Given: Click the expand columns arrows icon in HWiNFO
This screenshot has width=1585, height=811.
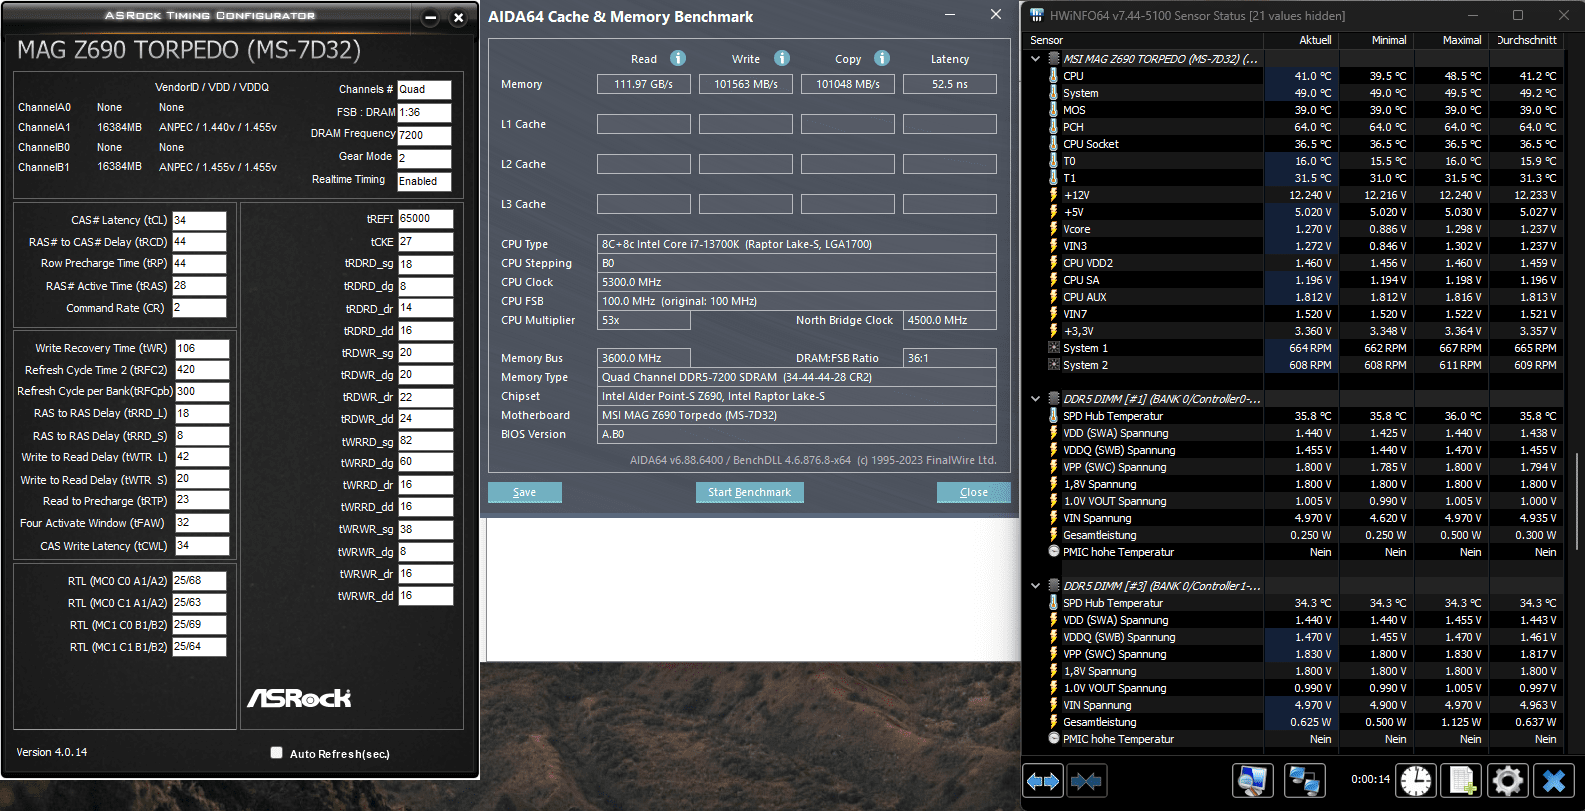Looking at the screenshot, I should [x=1043, y=780].
